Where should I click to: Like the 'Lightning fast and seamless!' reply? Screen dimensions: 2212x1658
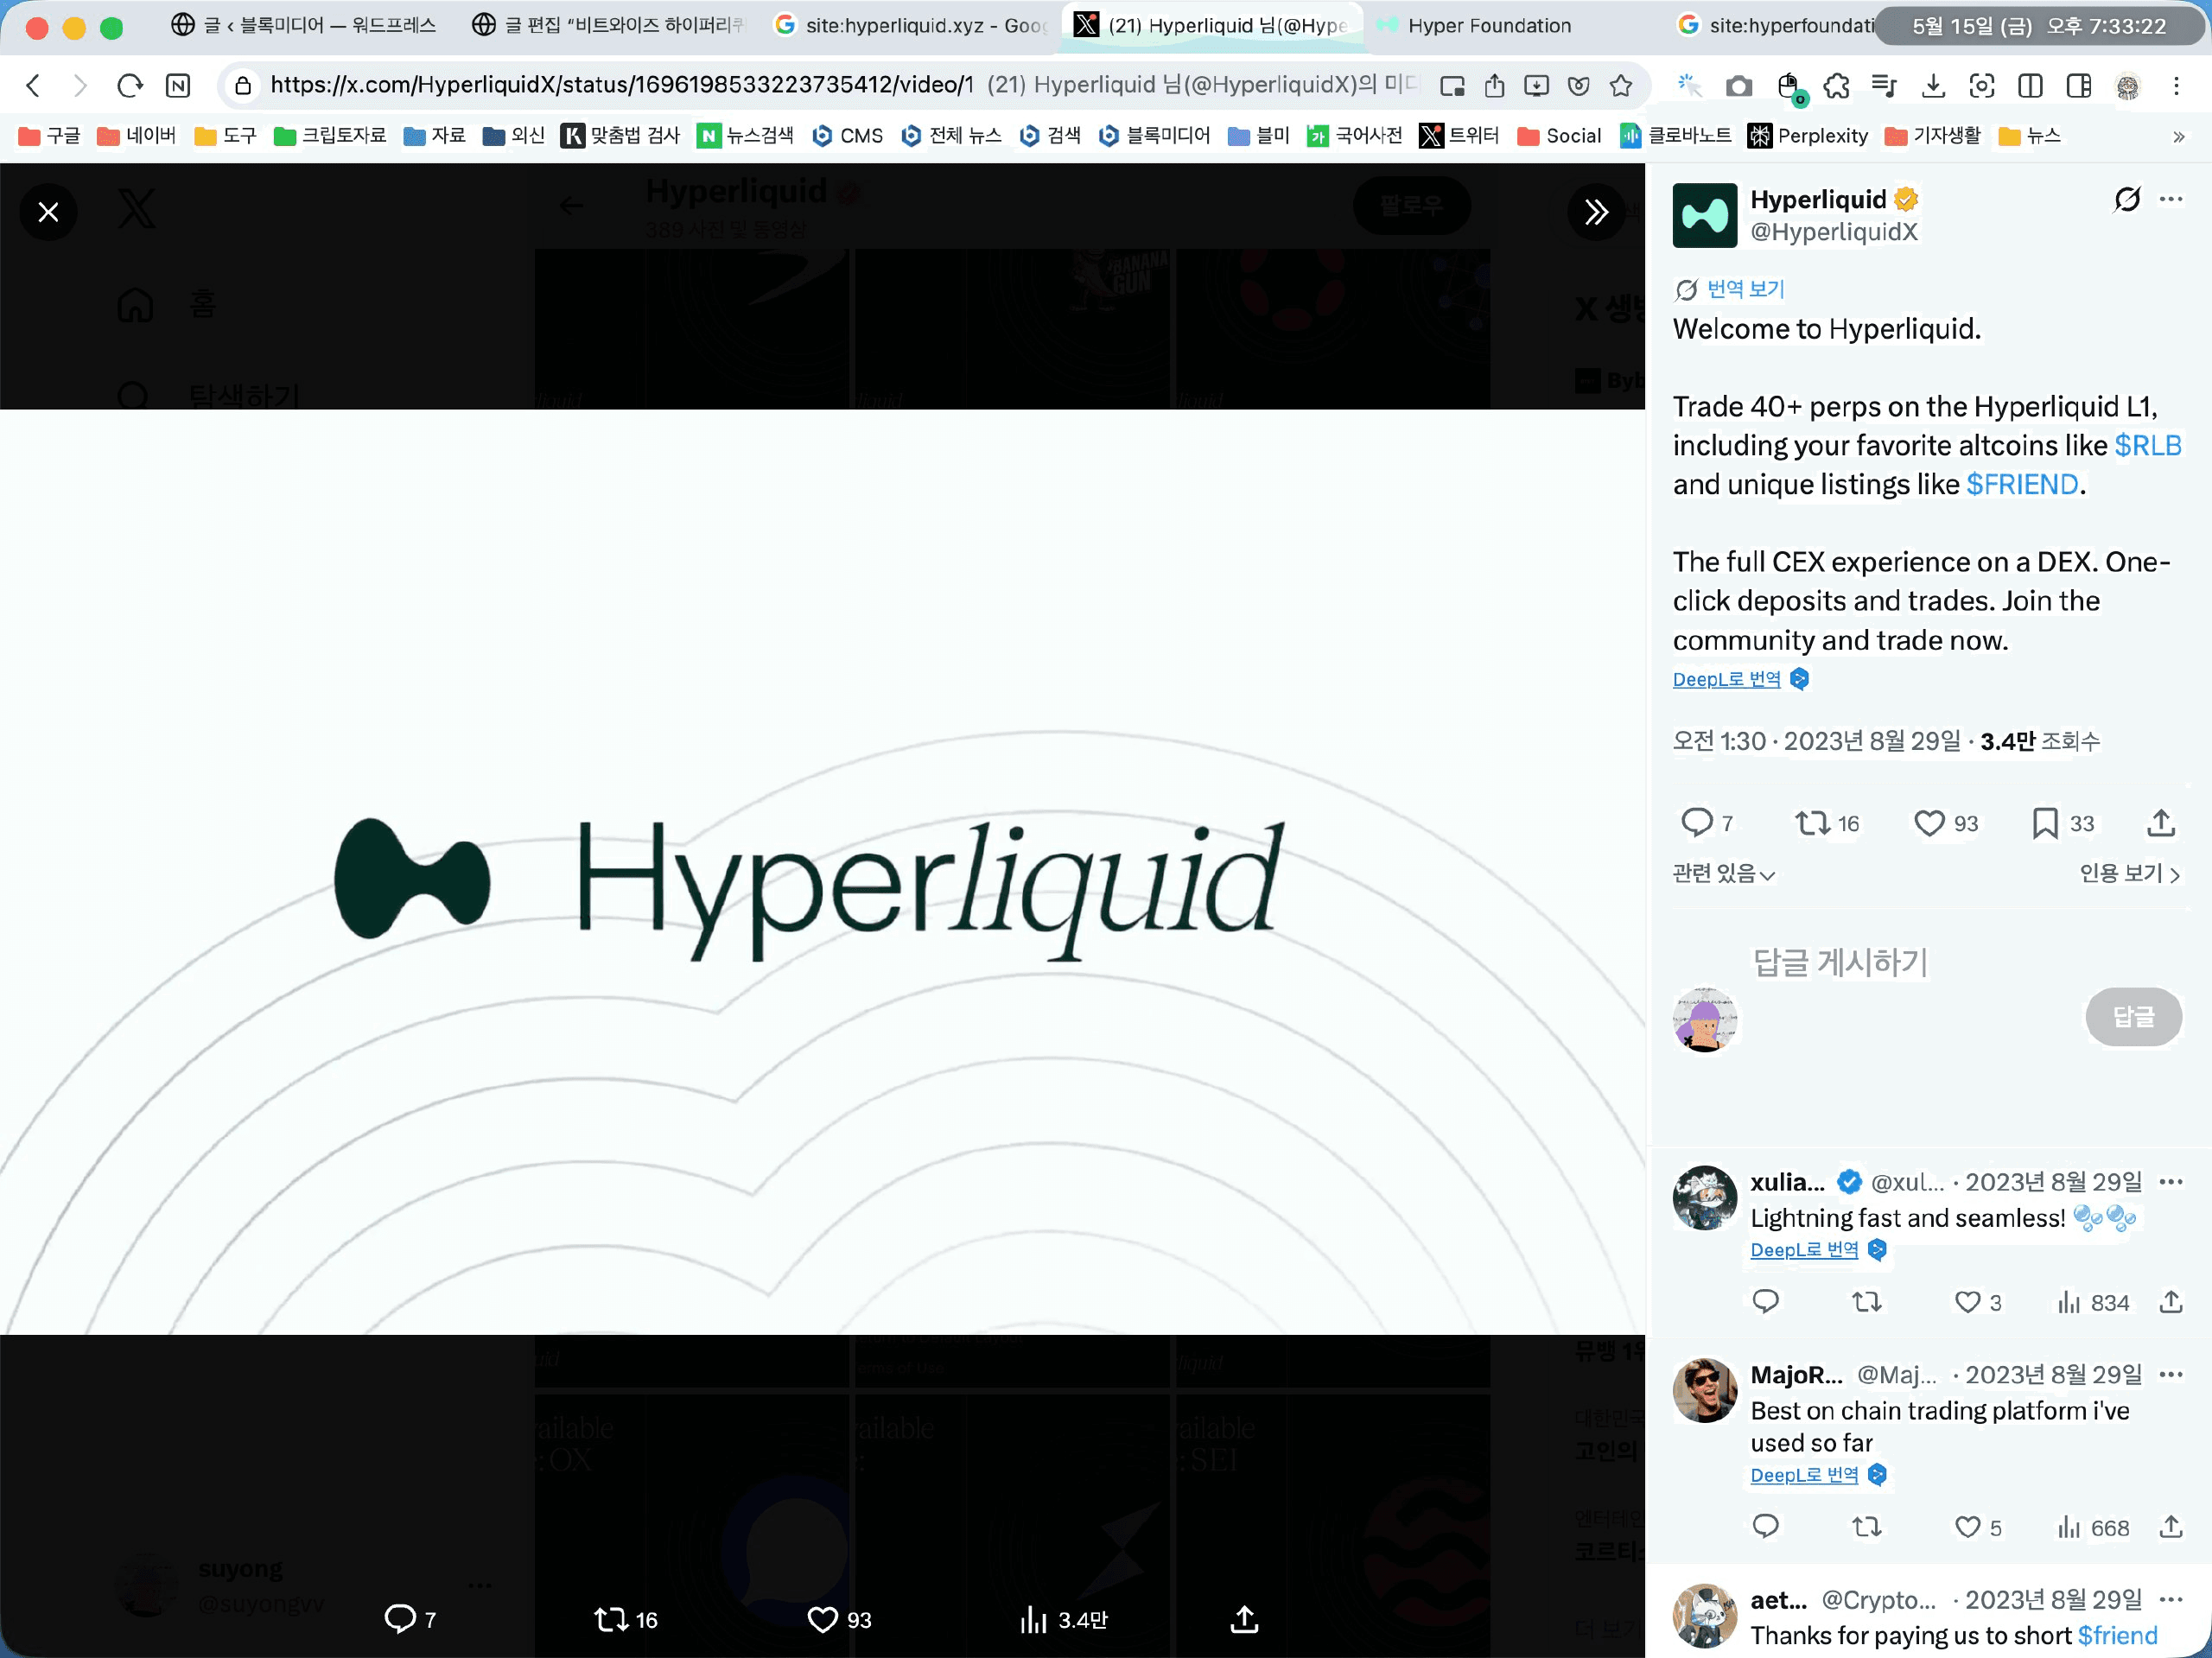pyautogui.click(x=1977, y=1302)
